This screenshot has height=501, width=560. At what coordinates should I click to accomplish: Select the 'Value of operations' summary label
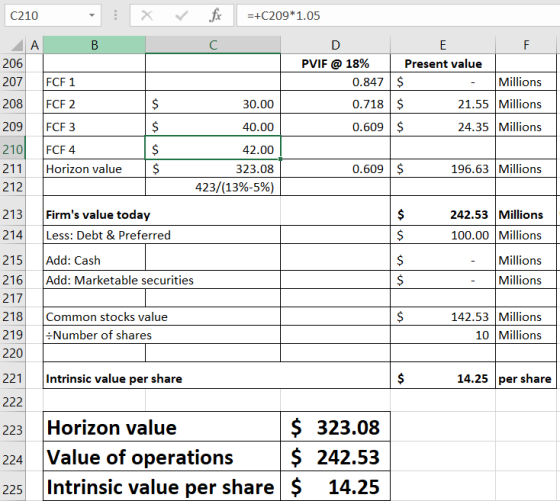[x=162, y=457]
